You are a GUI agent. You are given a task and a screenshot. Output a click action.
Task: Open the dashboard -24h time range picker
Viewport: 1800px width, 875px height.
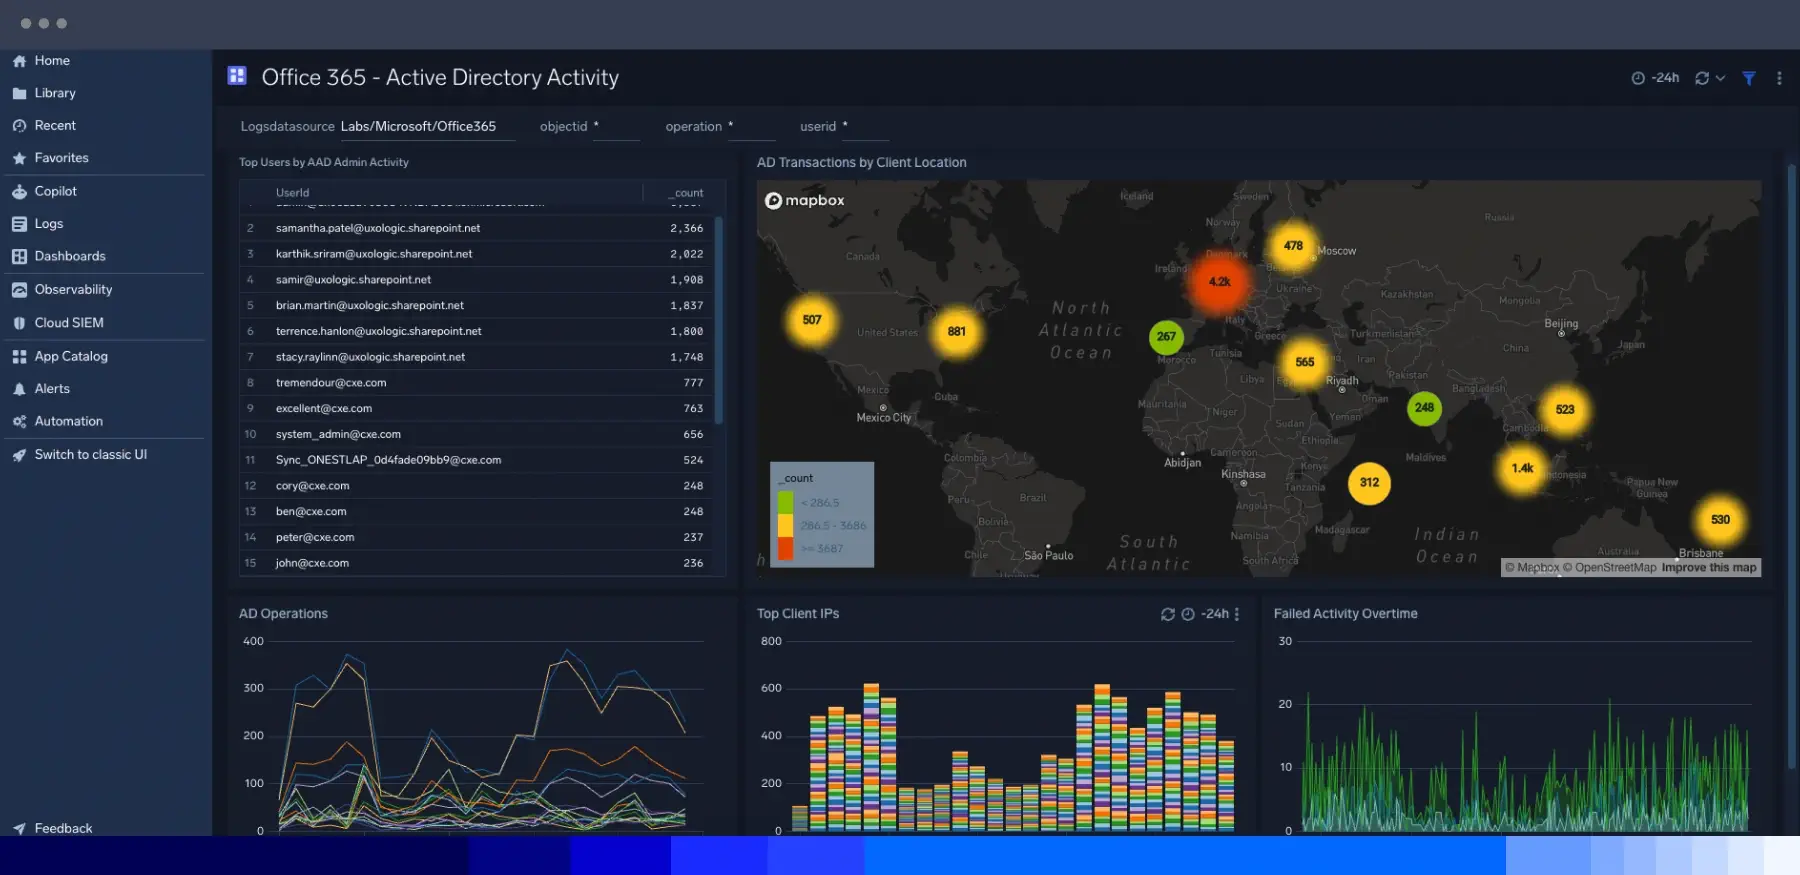(x=1655, y=78)
